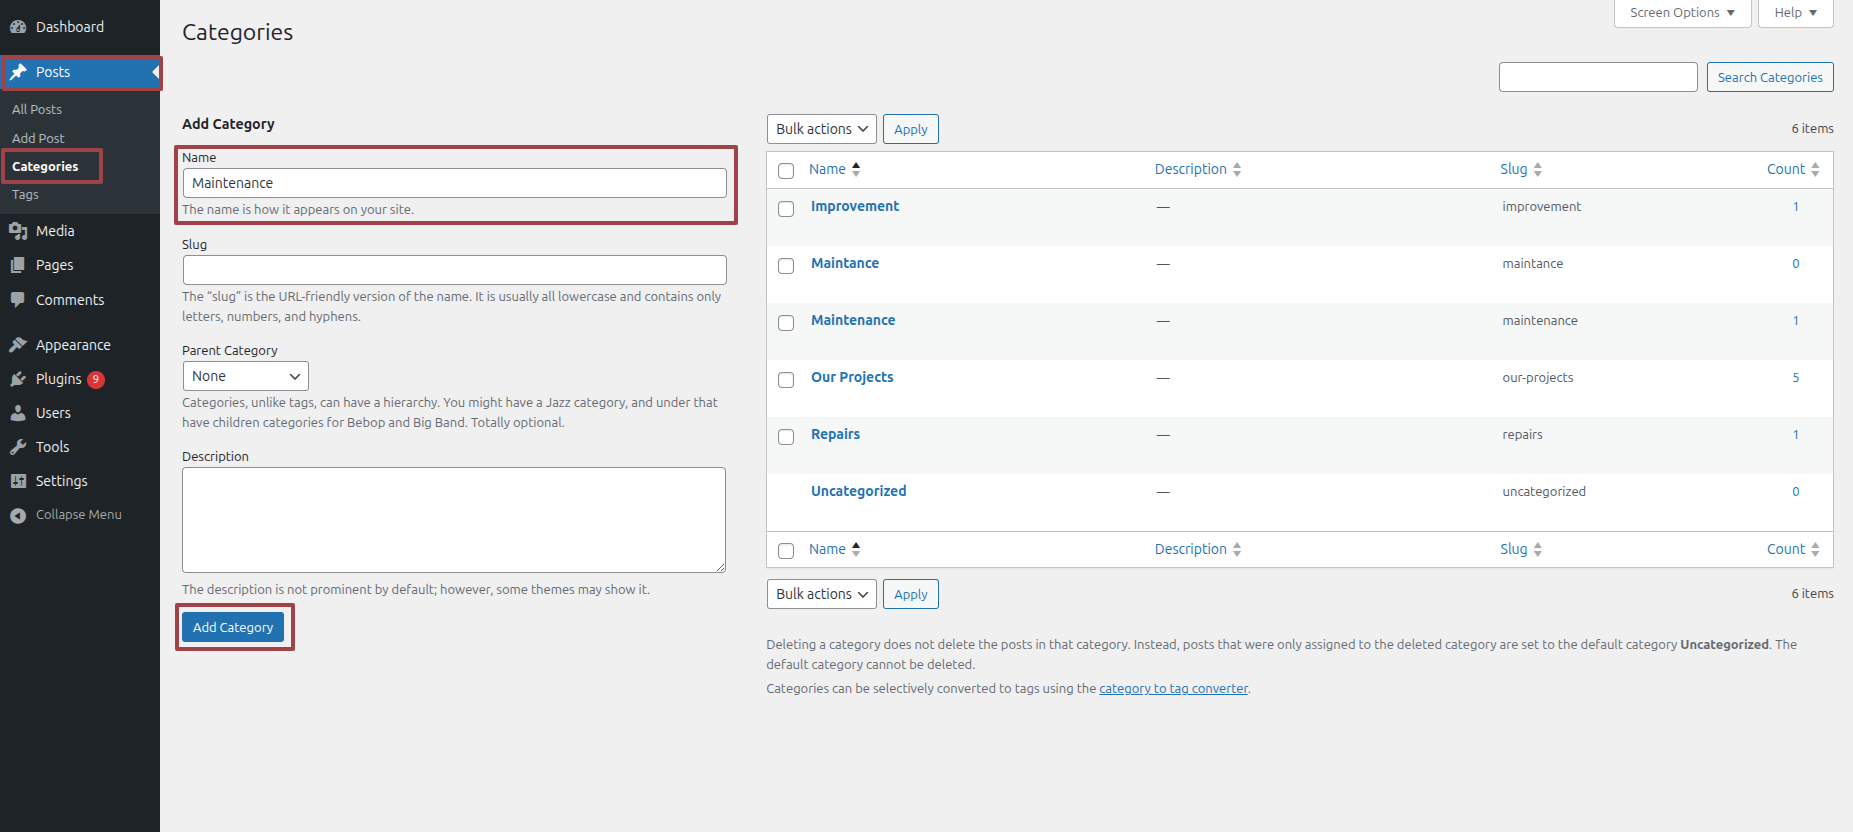Viewport: 1853px width, 832px height.
Task: Open the category to tag converter link
Action: [x=1173, y=689]
